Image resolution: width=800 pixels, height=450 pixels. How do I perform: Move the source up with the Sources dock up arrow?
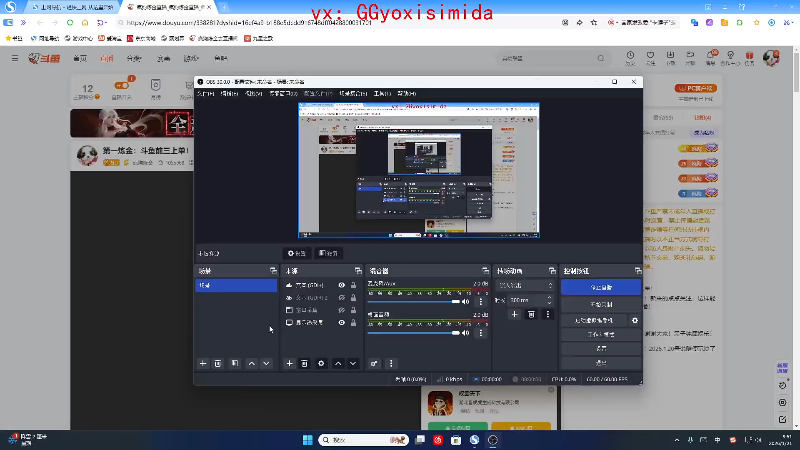click(x=338, y=363)
